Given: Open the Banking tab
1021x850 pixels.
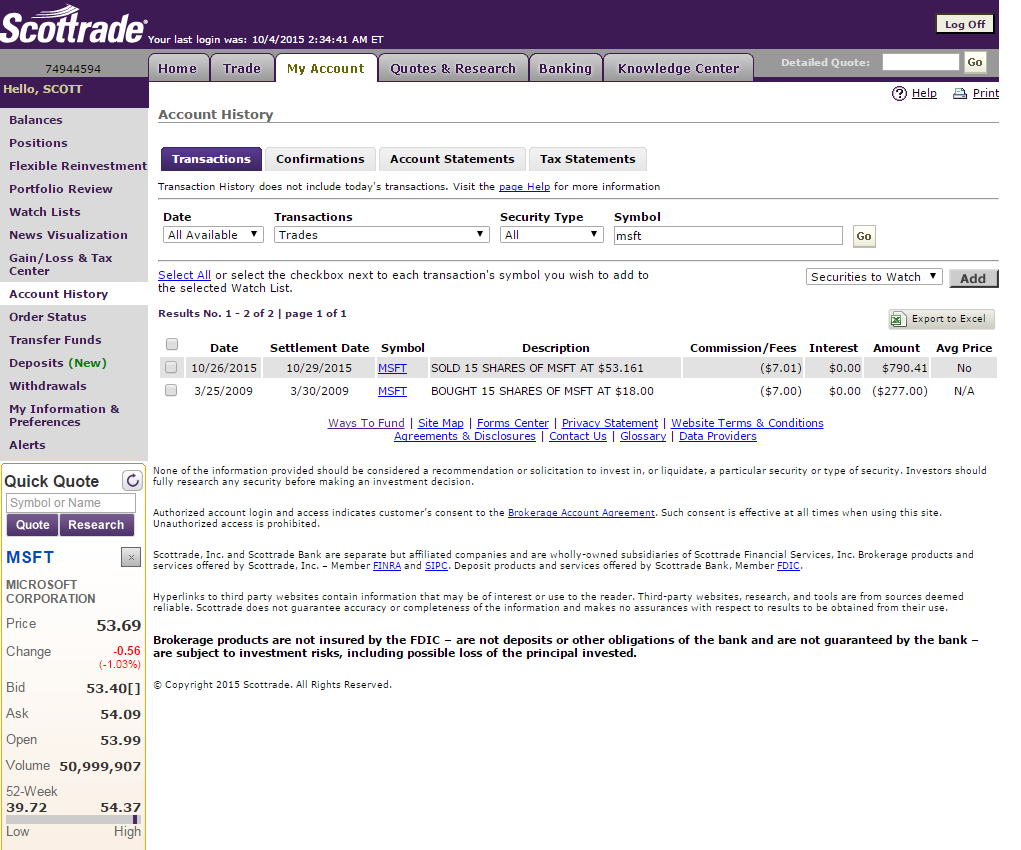Looking at the screenshot, I should click(565, 68).
